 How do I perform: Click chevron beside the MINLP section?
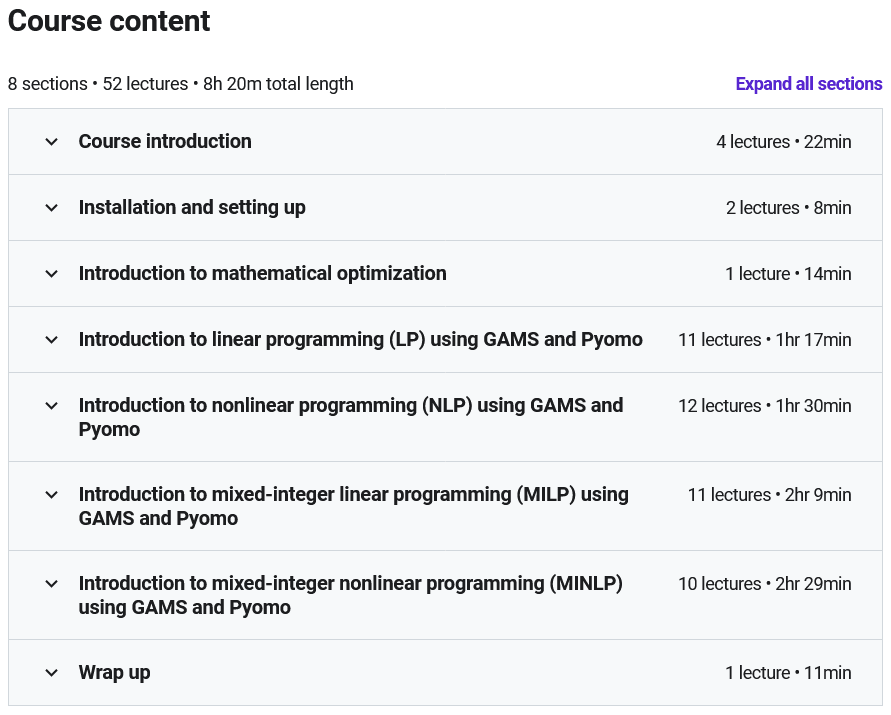click(52, 584)
